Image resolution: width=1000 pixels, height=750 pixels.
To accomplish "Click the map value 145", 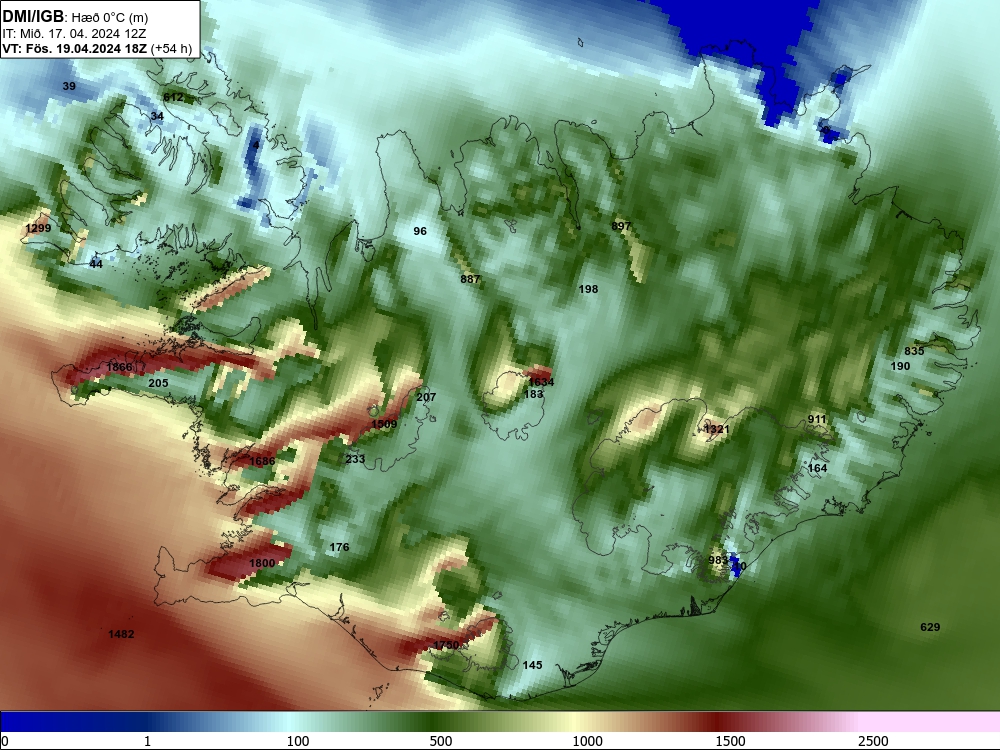I will (x=533, y=665).
